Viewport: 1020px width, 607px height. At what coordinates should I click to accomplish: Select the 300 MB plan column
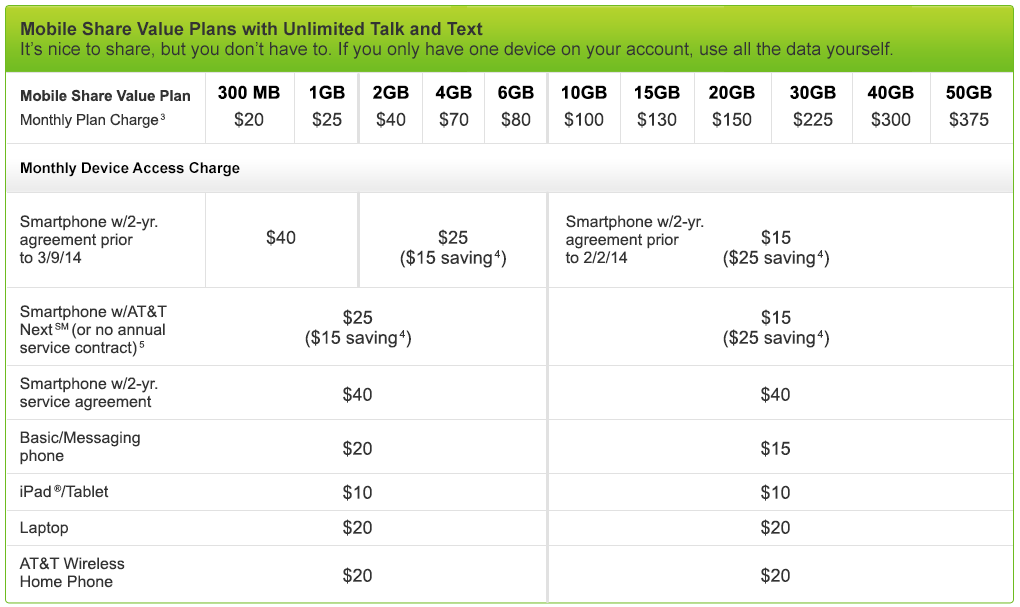pyautogui.click(x=249, y=93)
